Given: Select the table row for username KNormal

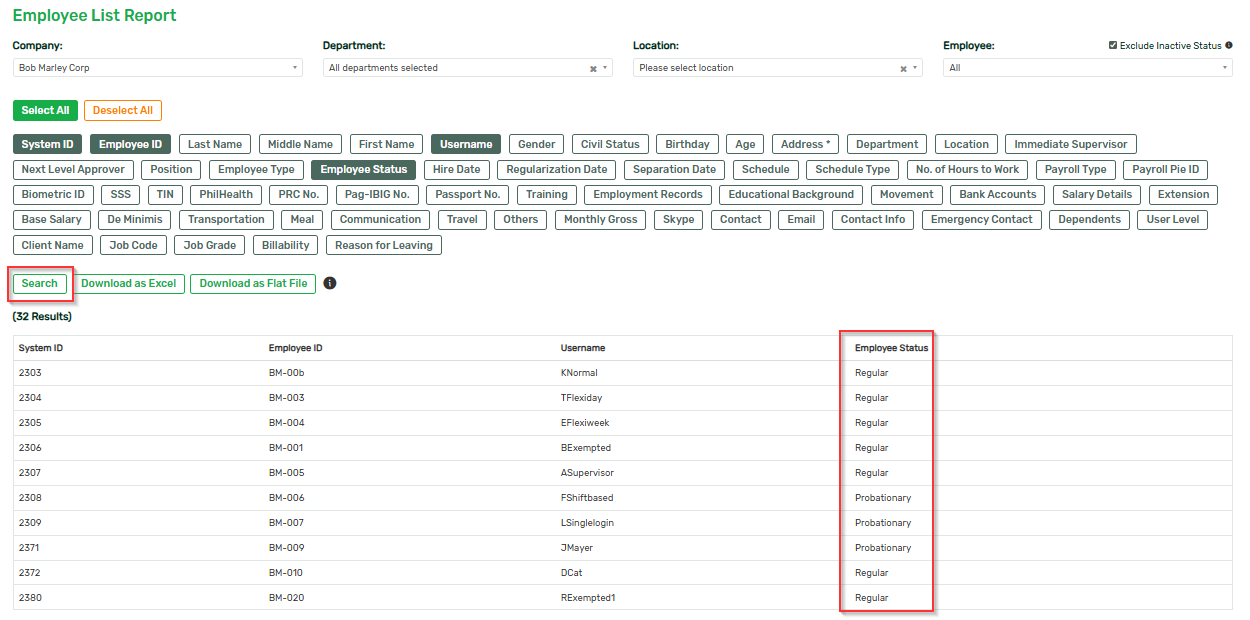Looking at the screenshot, I should [579, 373].
